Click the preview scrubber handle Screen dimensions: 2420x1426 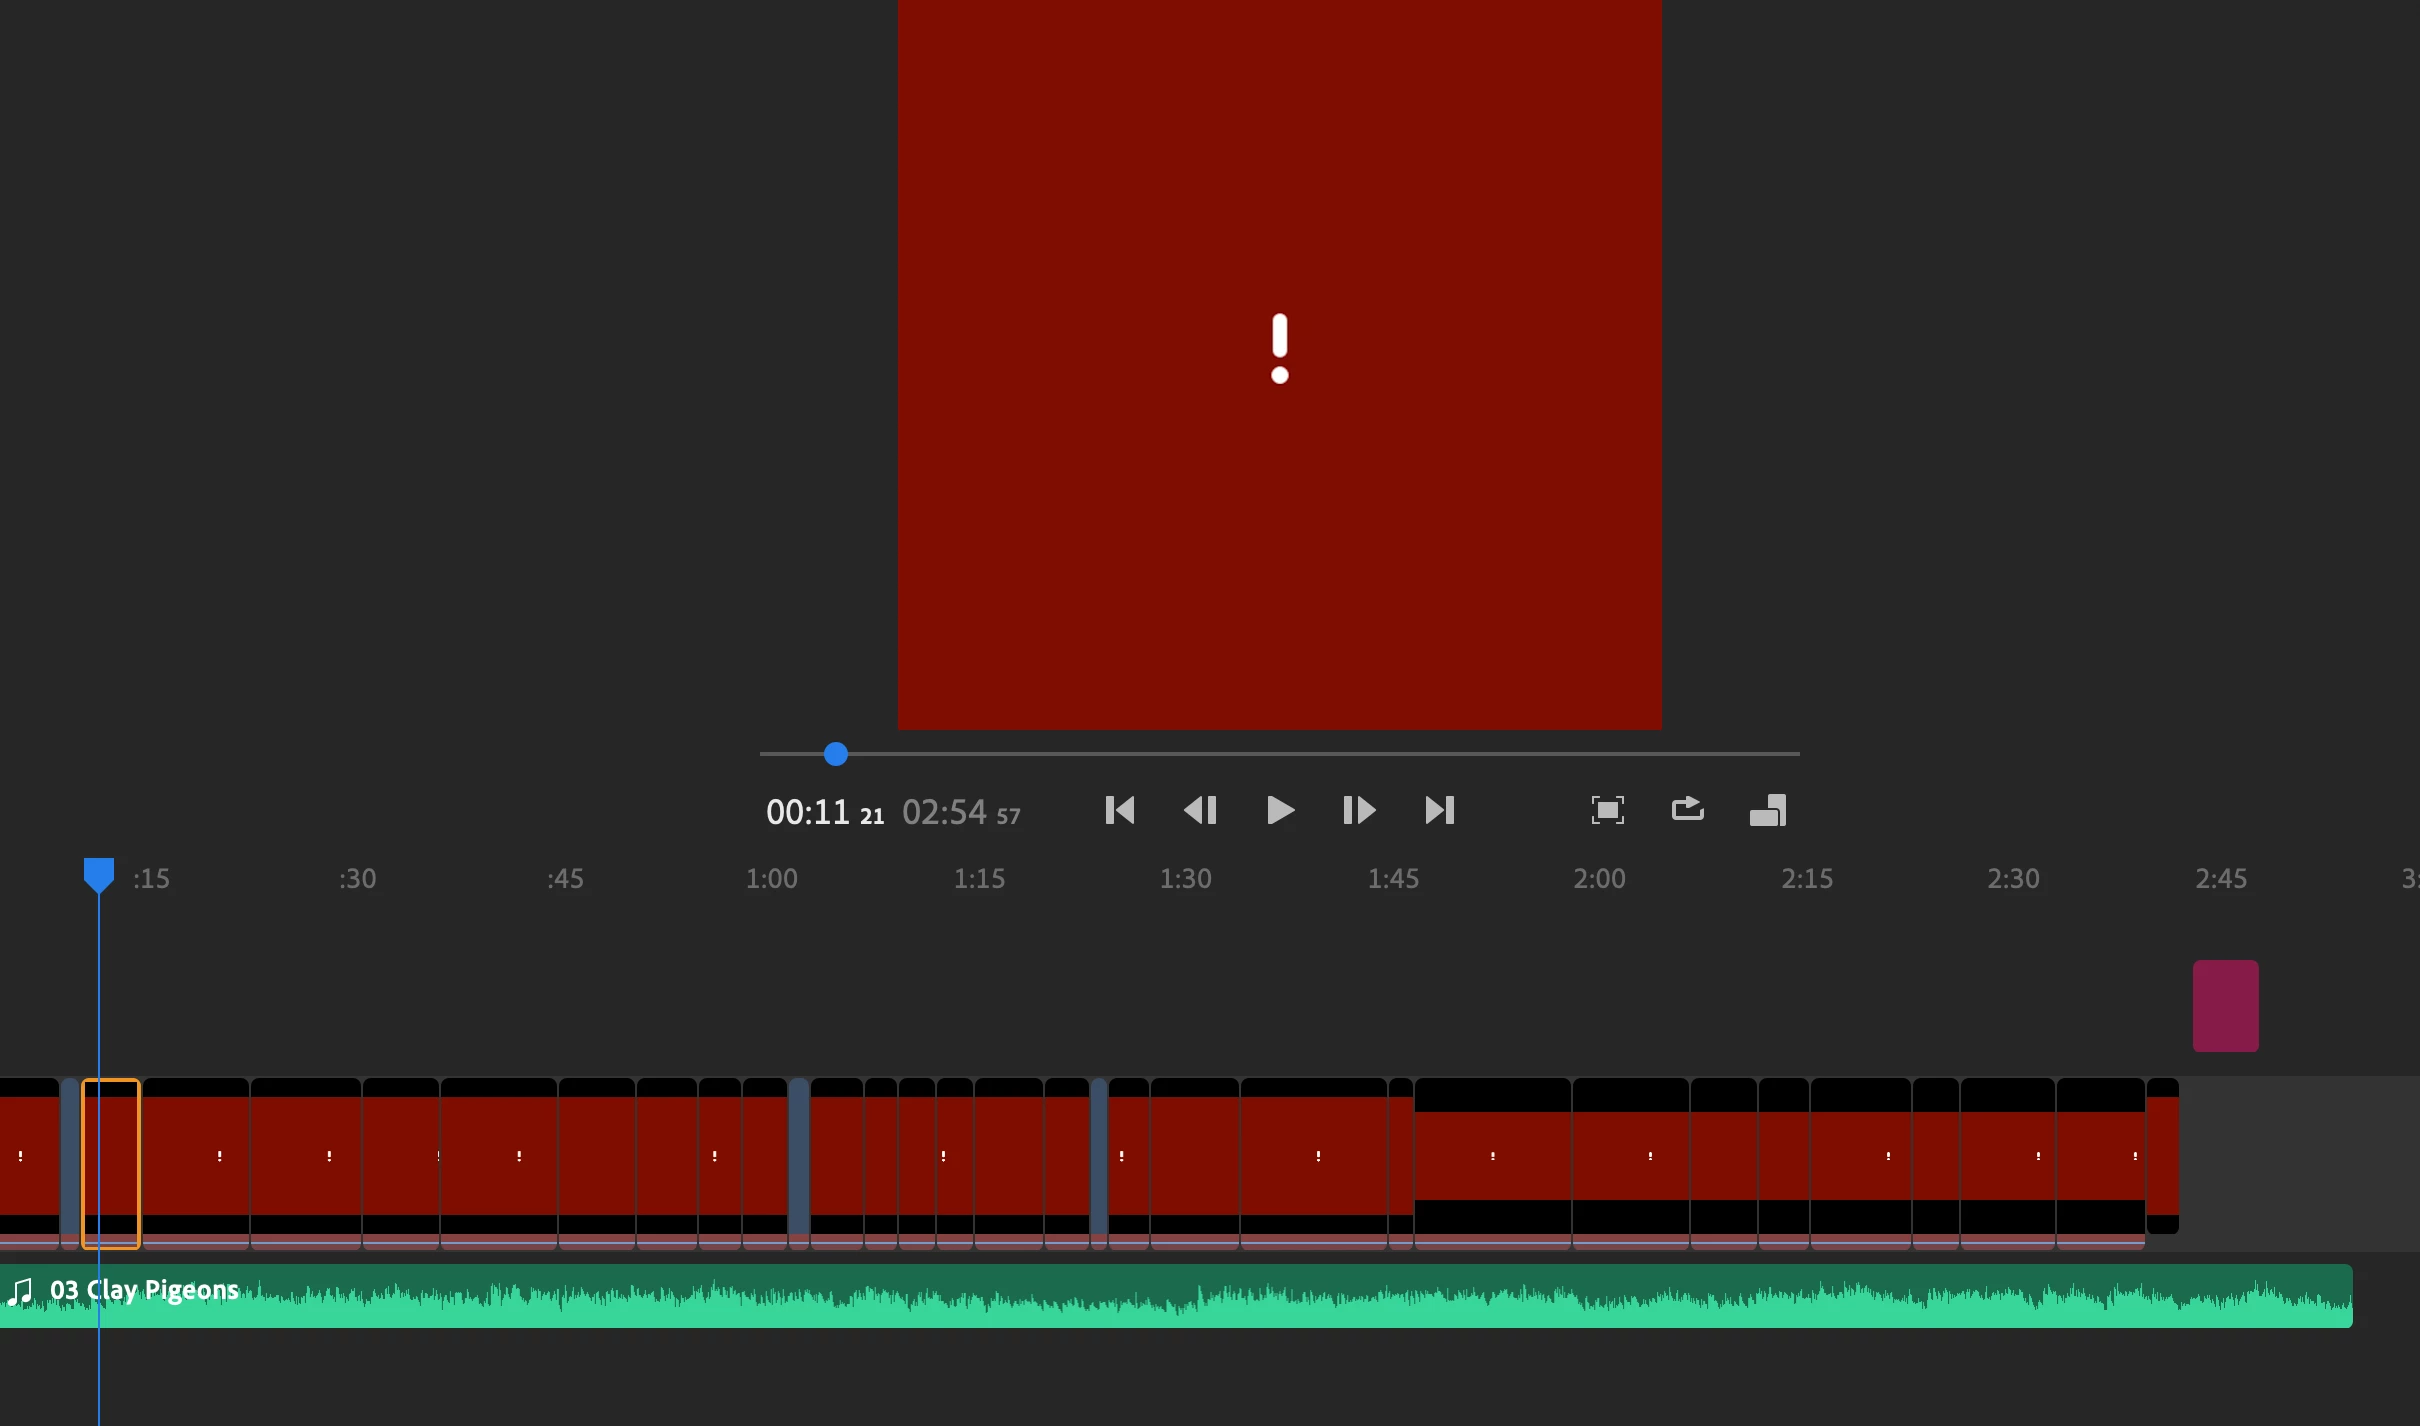pyautogui.click(x=836, y=754)
